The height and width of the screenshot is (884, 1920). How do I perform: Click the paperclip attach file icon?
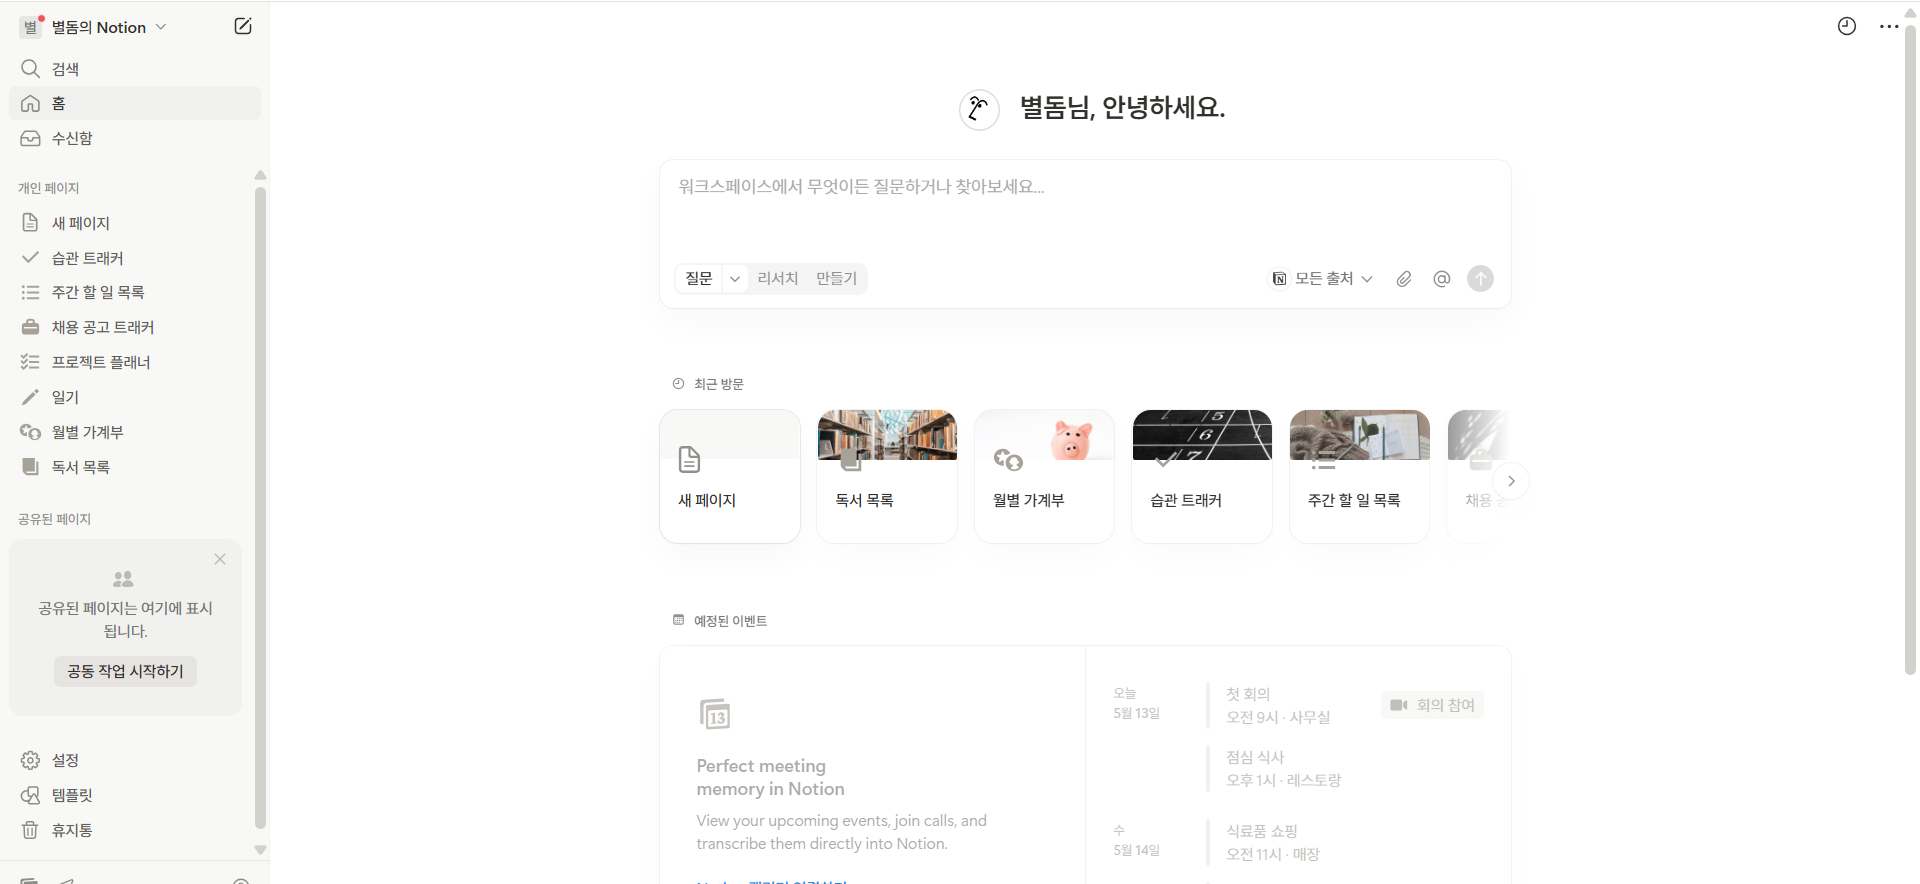point(1404,279)
